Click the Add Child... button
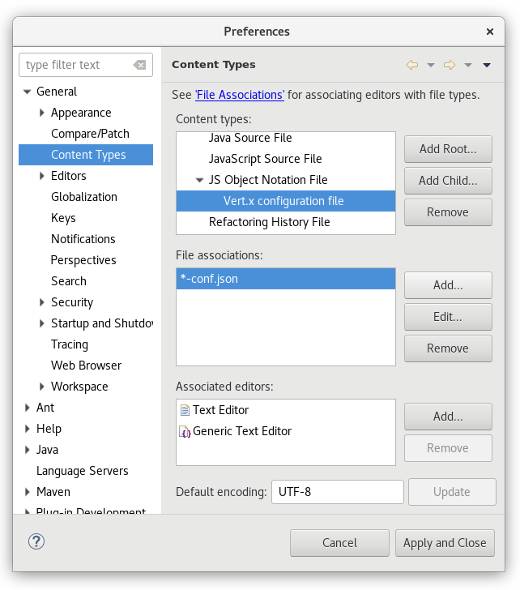Viewport: 520px width, 590px height. click(x=448, y=181)
